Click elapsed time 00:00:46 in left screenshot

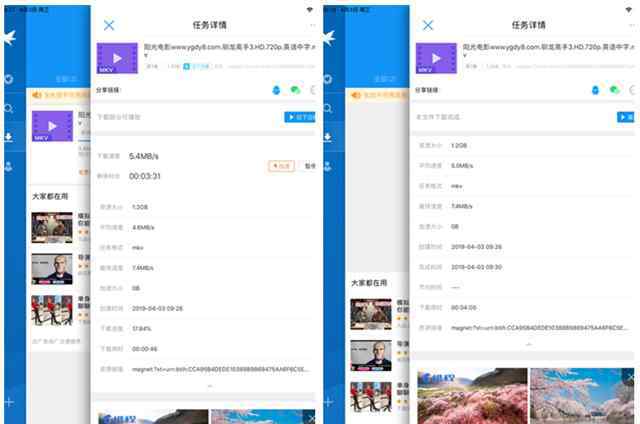pos(144,349)
